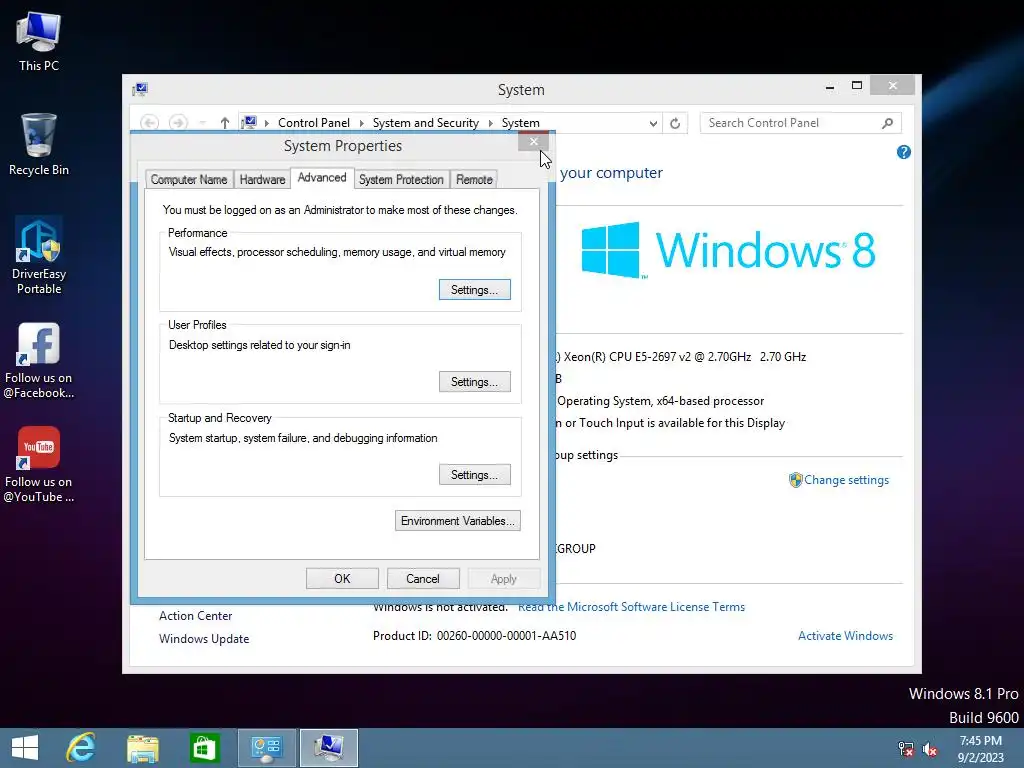Click the System breadcrumb

pyautogui.click(x=520, y=123)
